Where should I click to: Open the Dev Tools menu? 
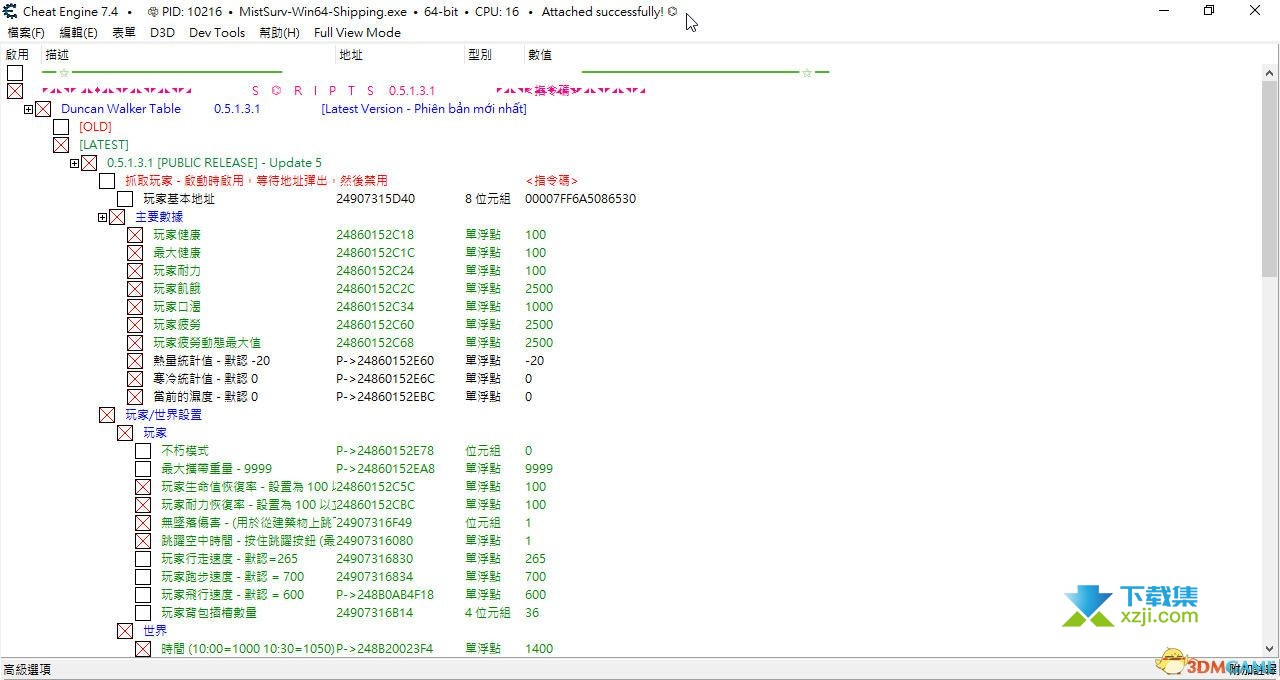point(217,32)
